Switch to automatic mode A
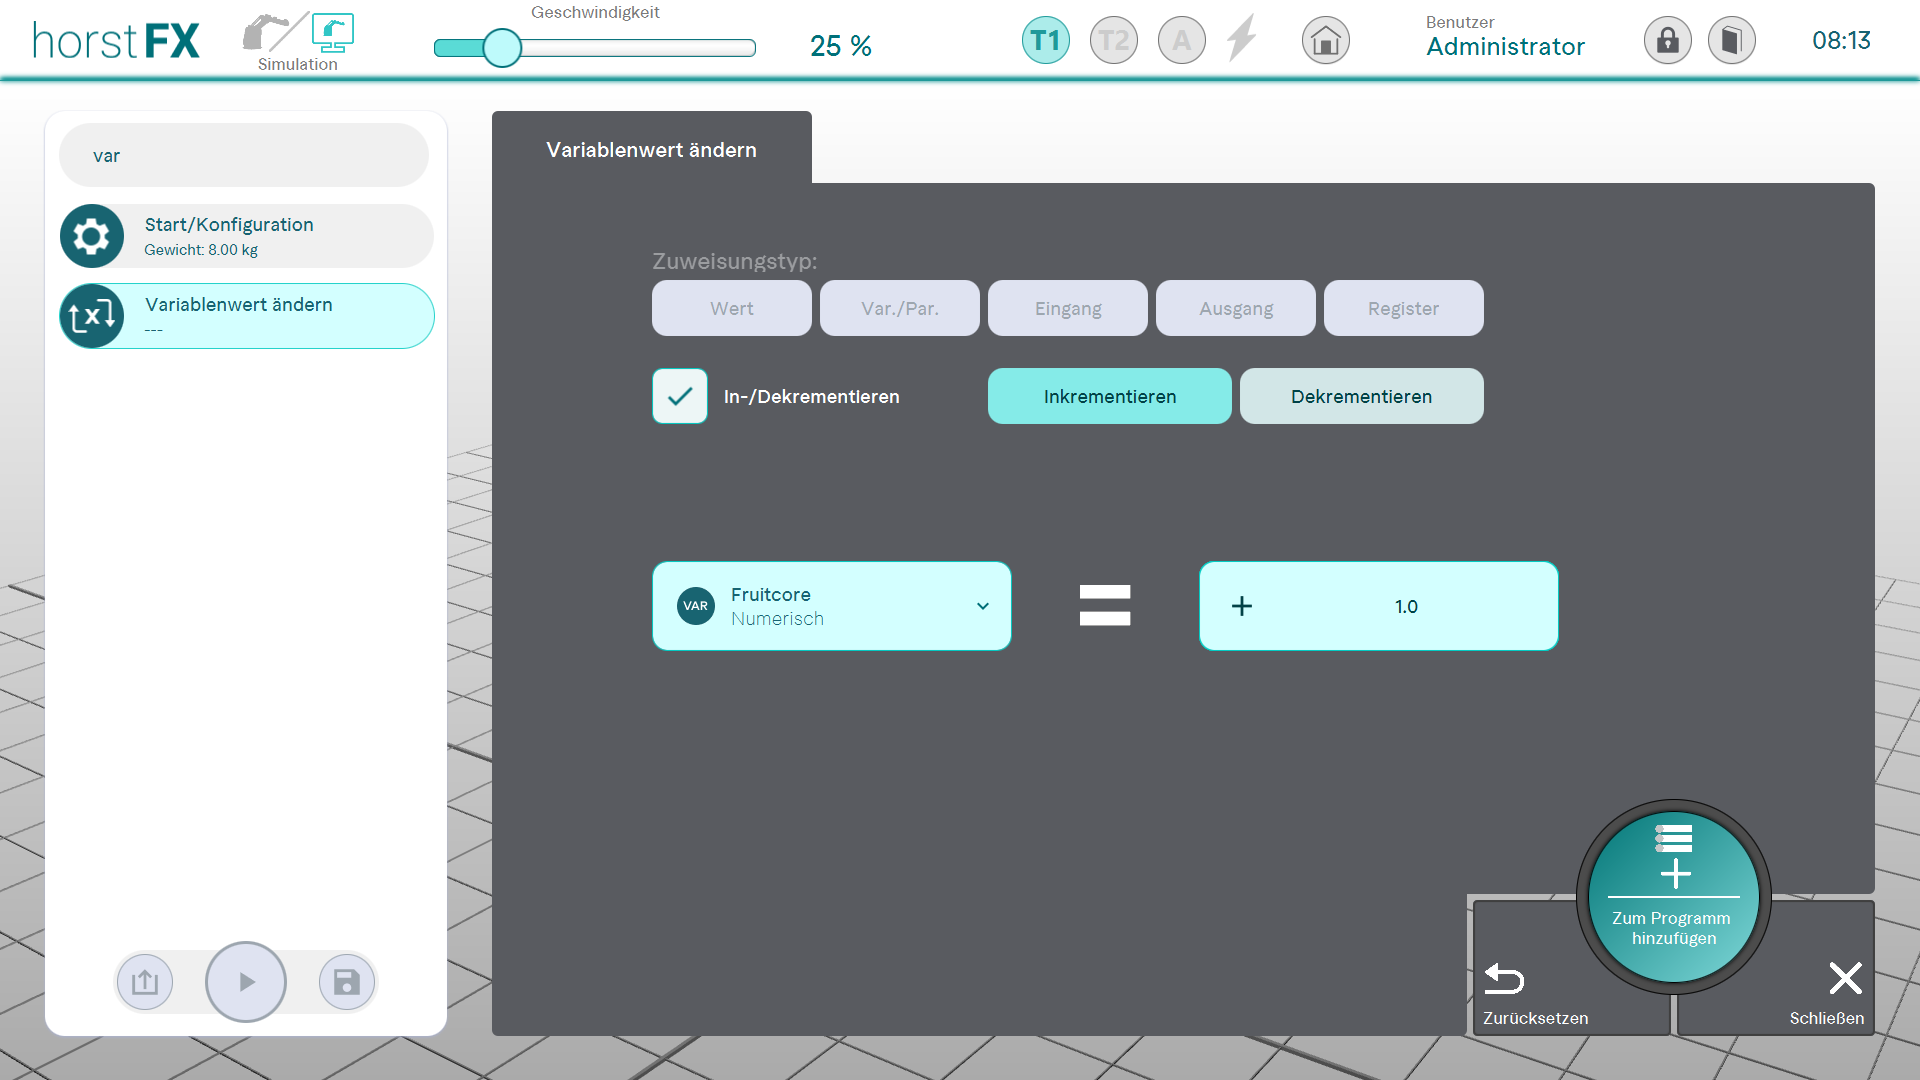1920x1080 pixels. coord(1181,41)
